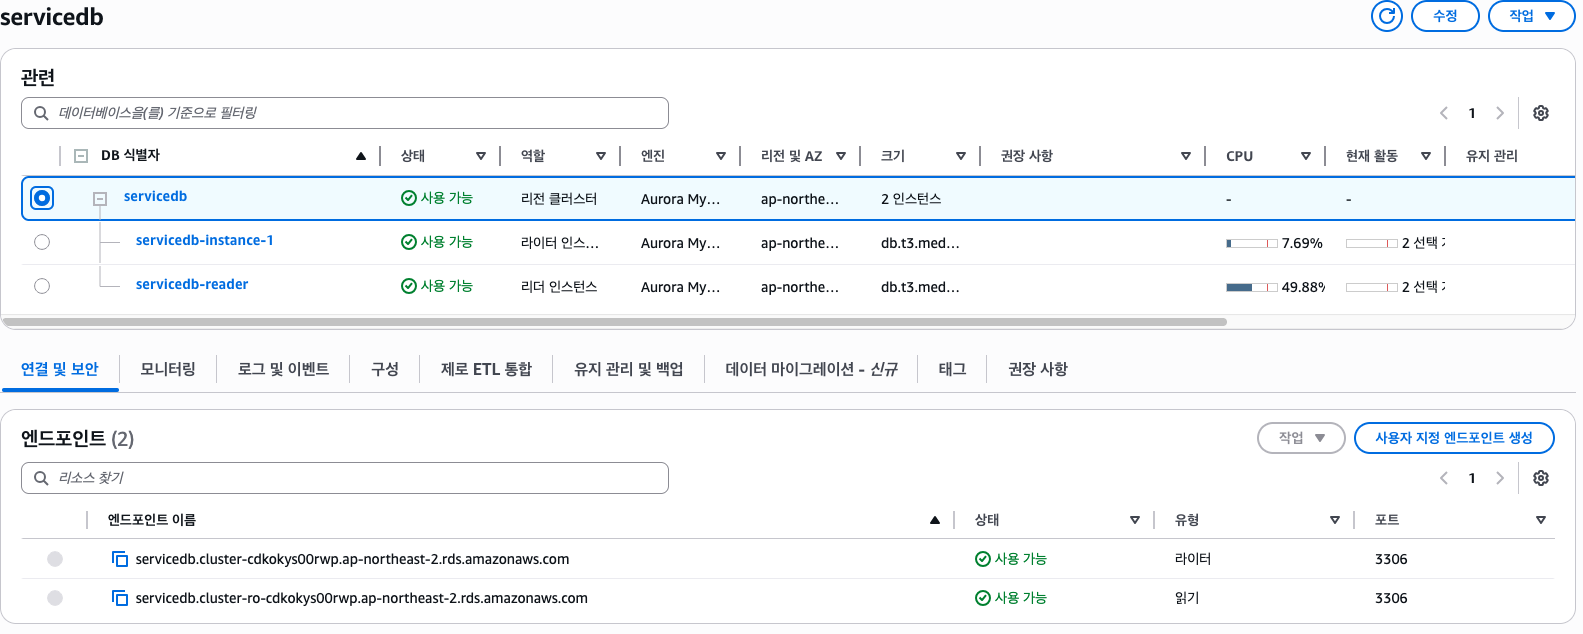Viewport: 1583px width, 634px height.
Task: Click the 수정 button
Action: [1444, 16]
